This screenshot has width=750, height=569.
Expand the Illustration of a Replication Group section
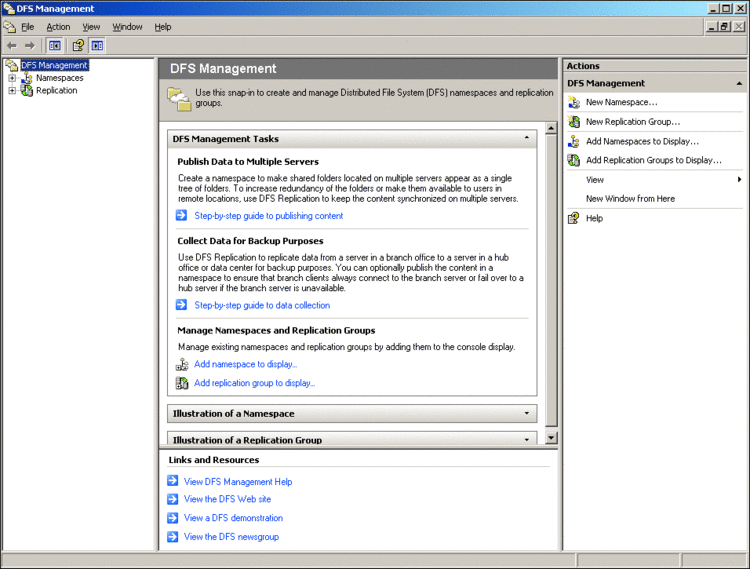click(527, 439)
